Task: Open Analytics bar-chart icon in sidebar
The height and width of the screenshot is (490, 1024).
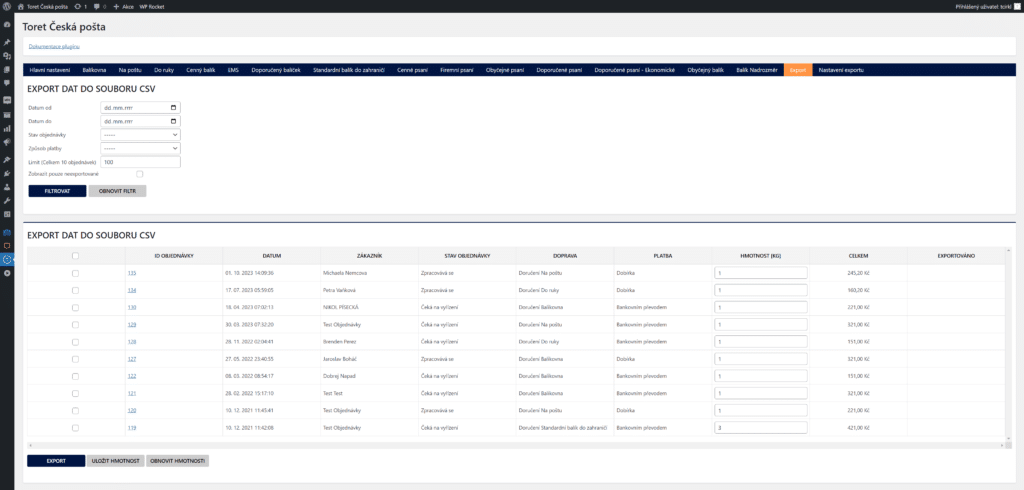Action: [x=7, y=128]
